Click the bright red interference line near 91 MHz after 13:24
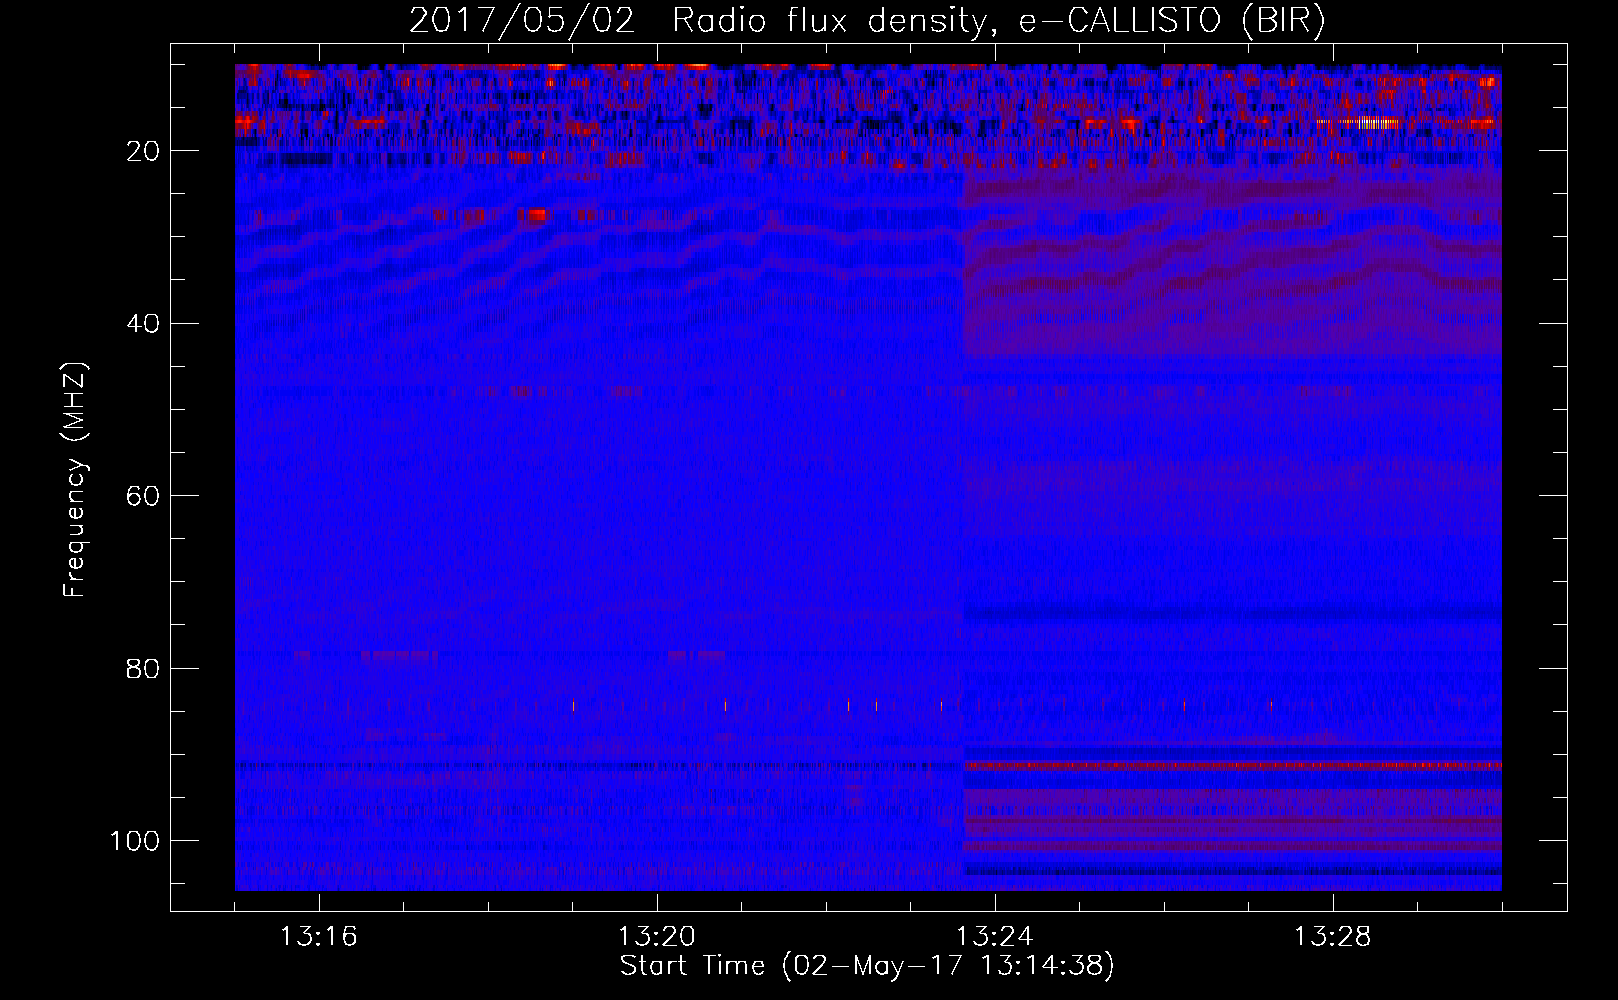The height and width of the screenshot is (1000, 1618). [x=1232, y=765]
